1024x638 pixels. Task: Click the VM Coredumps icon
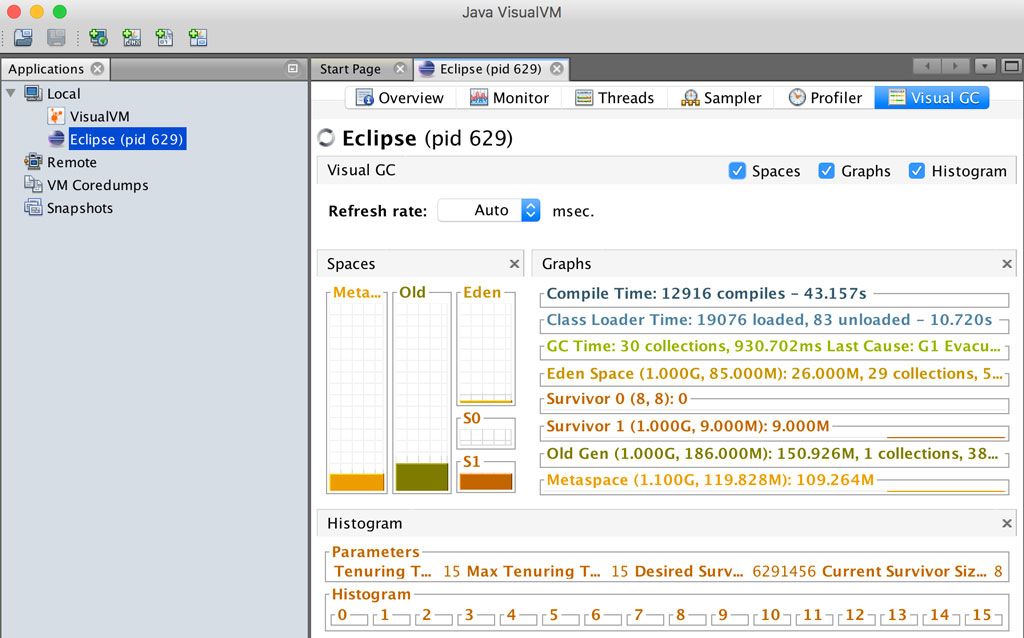pos(33,185)
